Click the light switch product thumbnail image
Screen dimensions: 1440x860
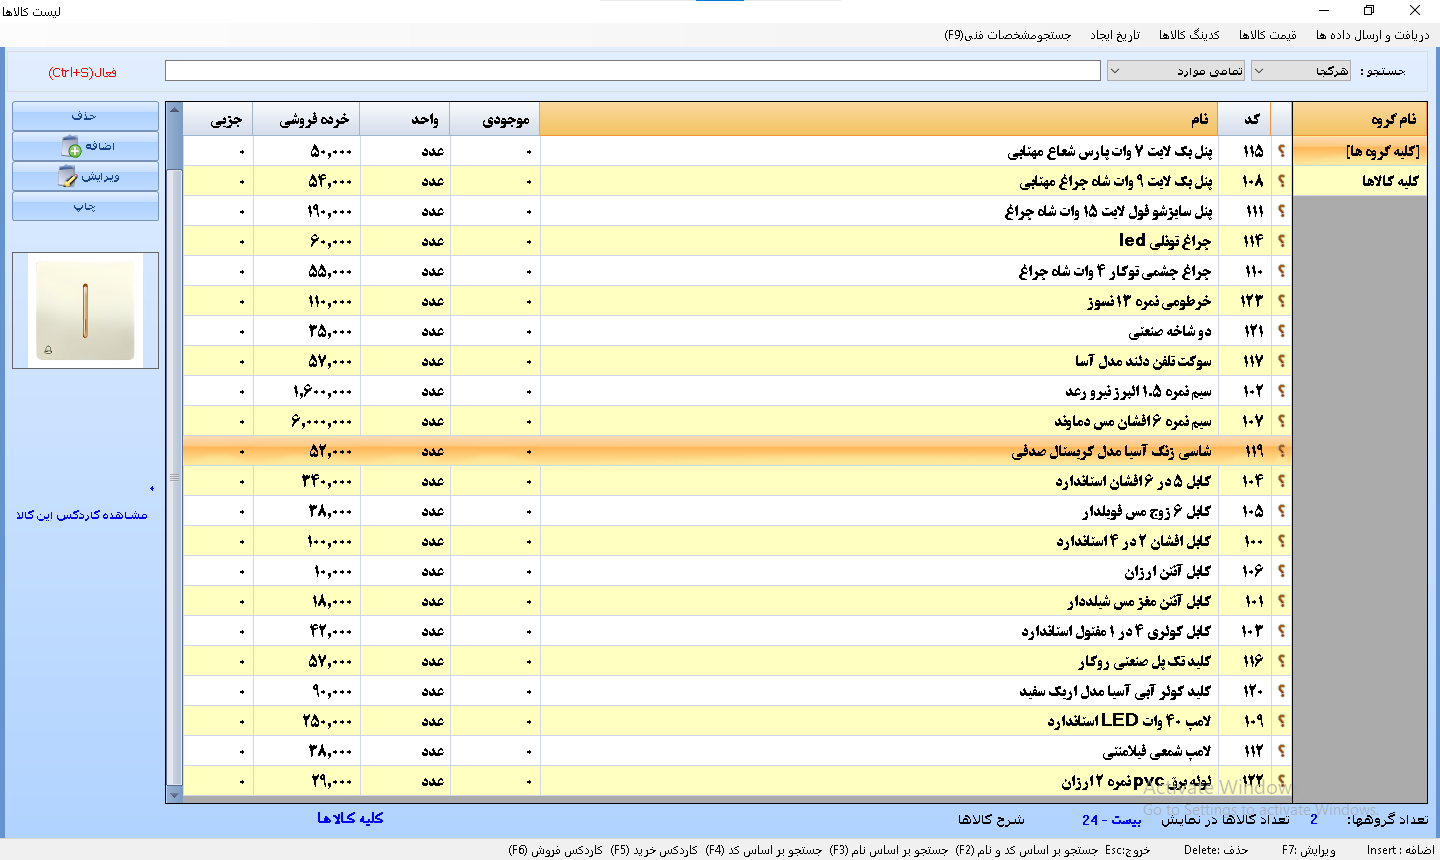(x=85, y=310)
